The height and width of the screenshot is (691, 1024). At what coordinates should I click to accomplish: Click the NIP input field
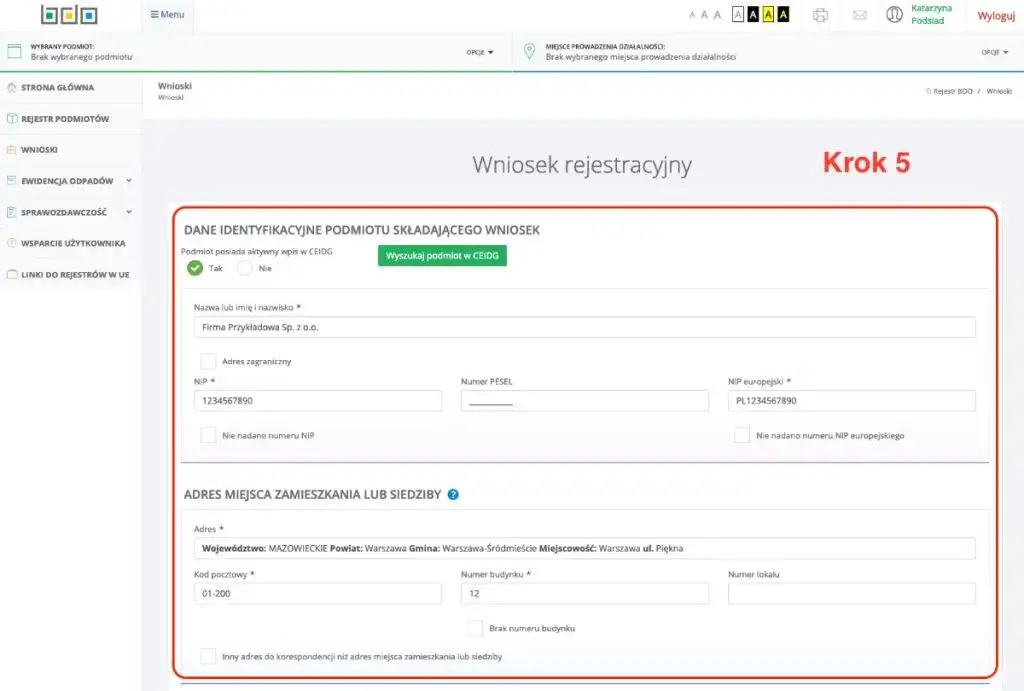pos(317,400)
